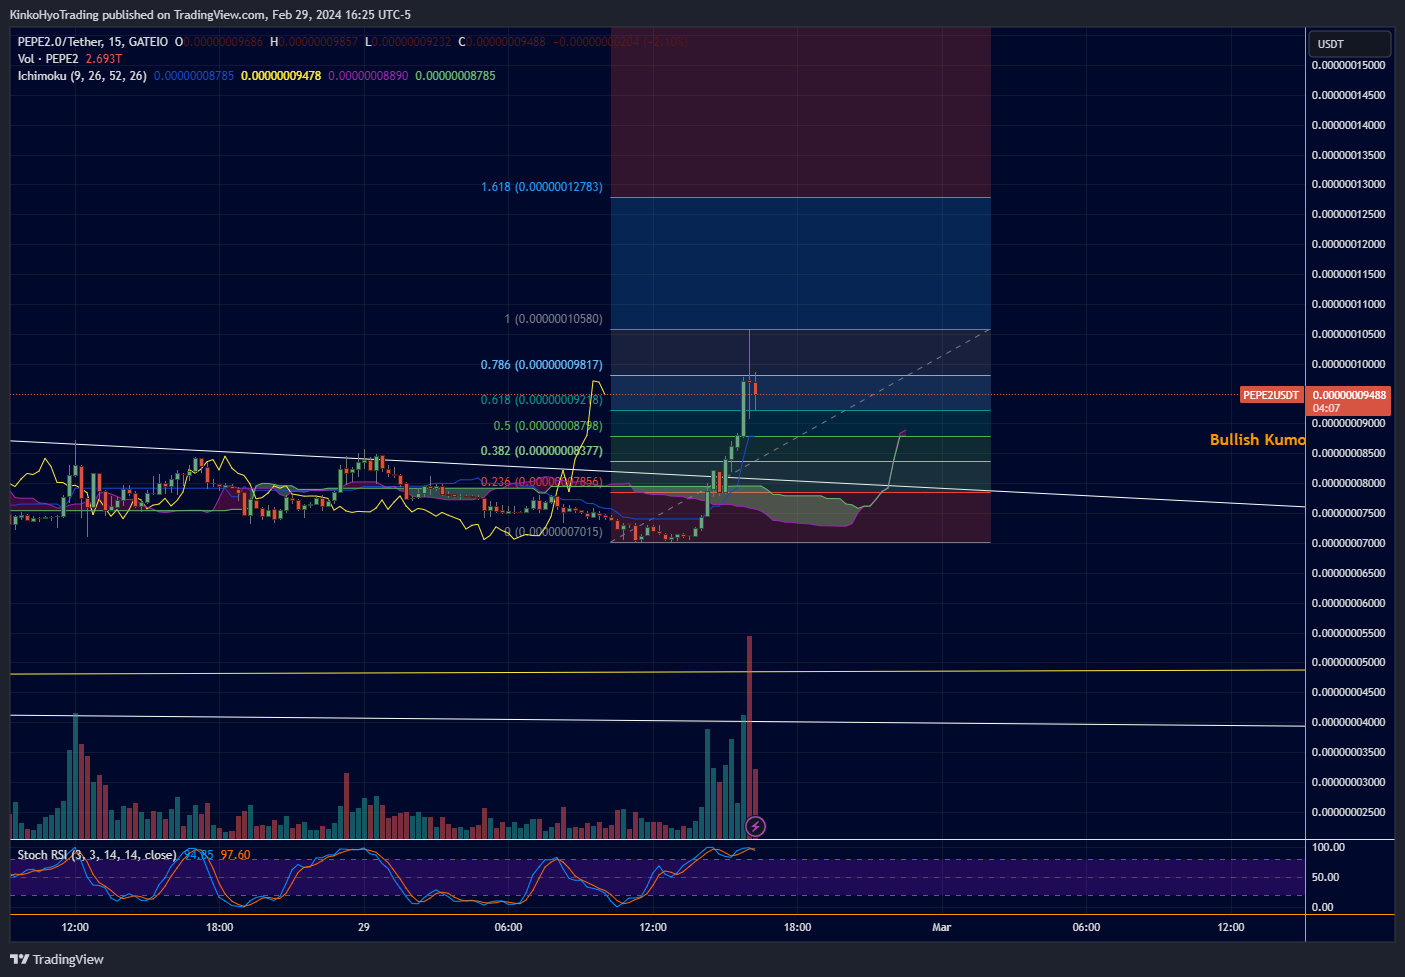The height and width of the screenshot is (977, 1405).
Task: Click the High value 0.00000009857
Action: [318, 42]
